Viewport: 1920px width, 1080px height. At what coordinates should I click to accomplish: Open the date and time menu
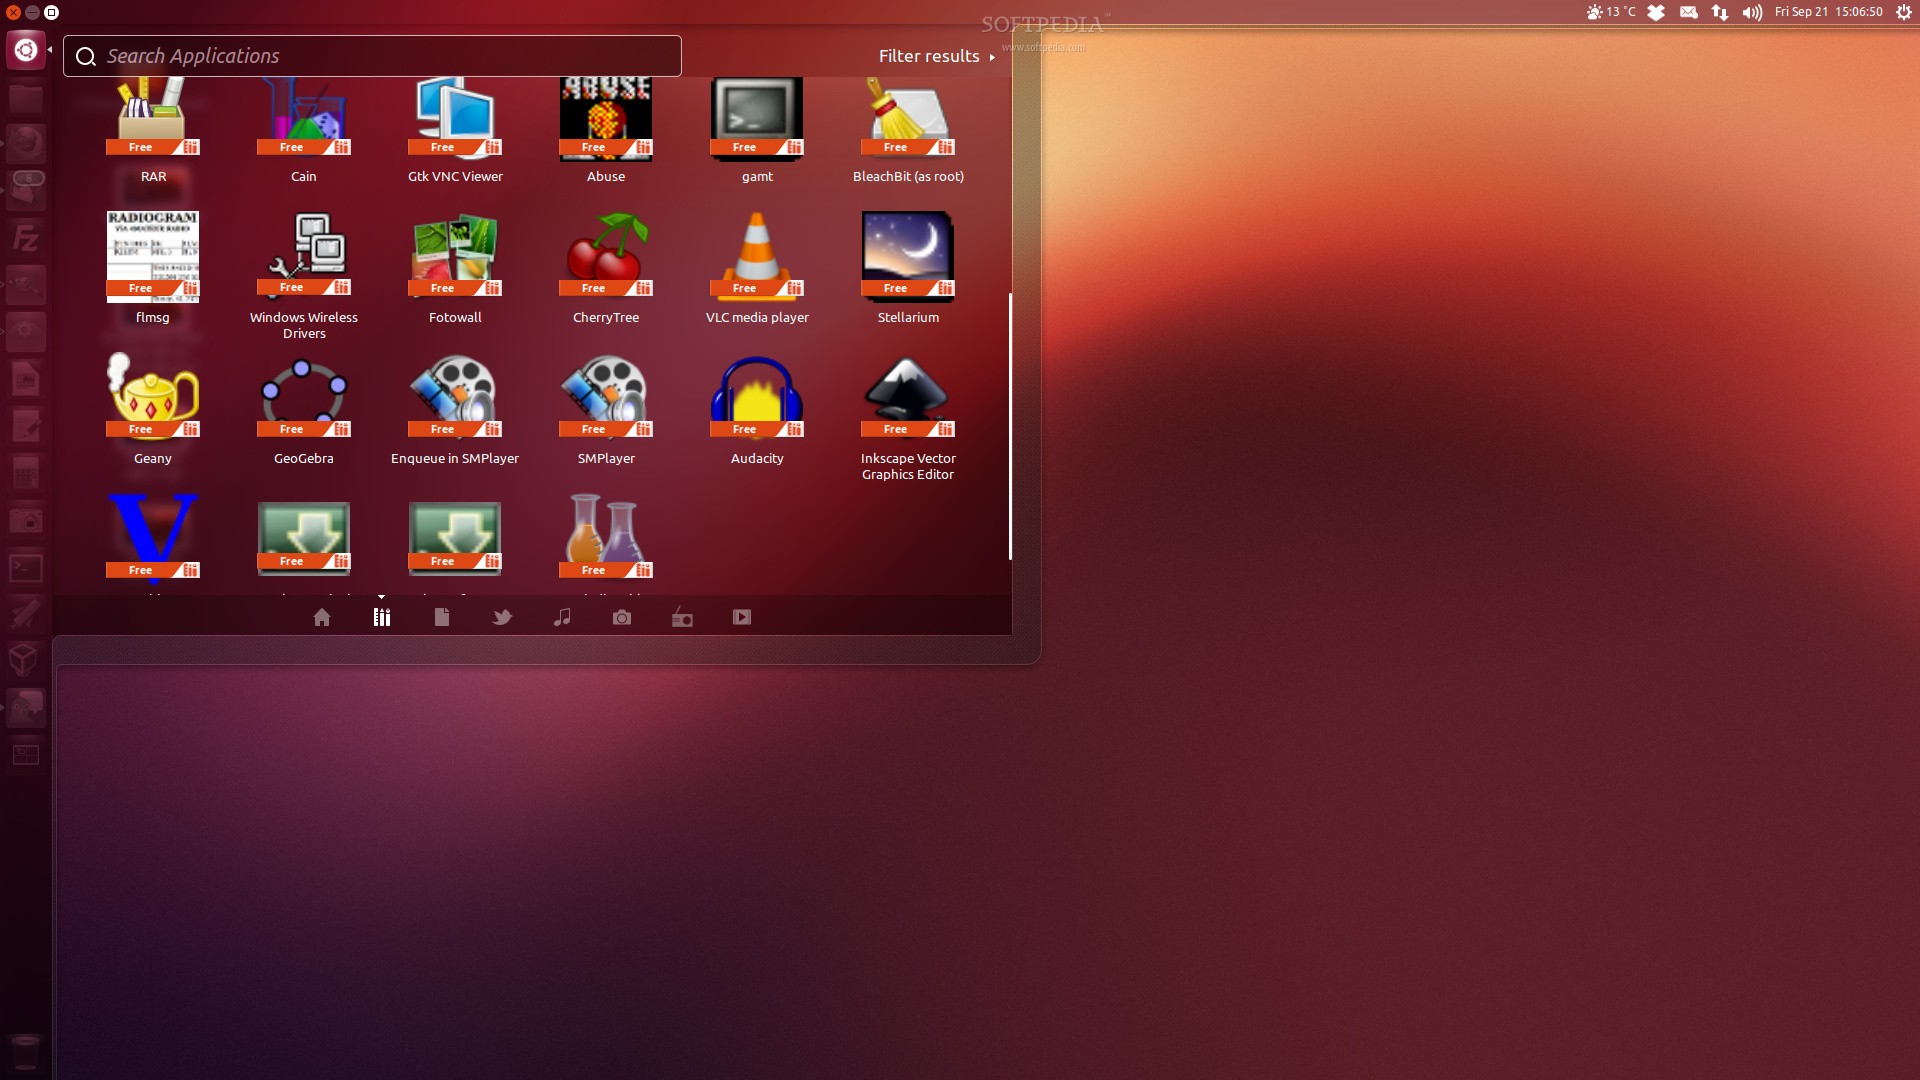1830,12
